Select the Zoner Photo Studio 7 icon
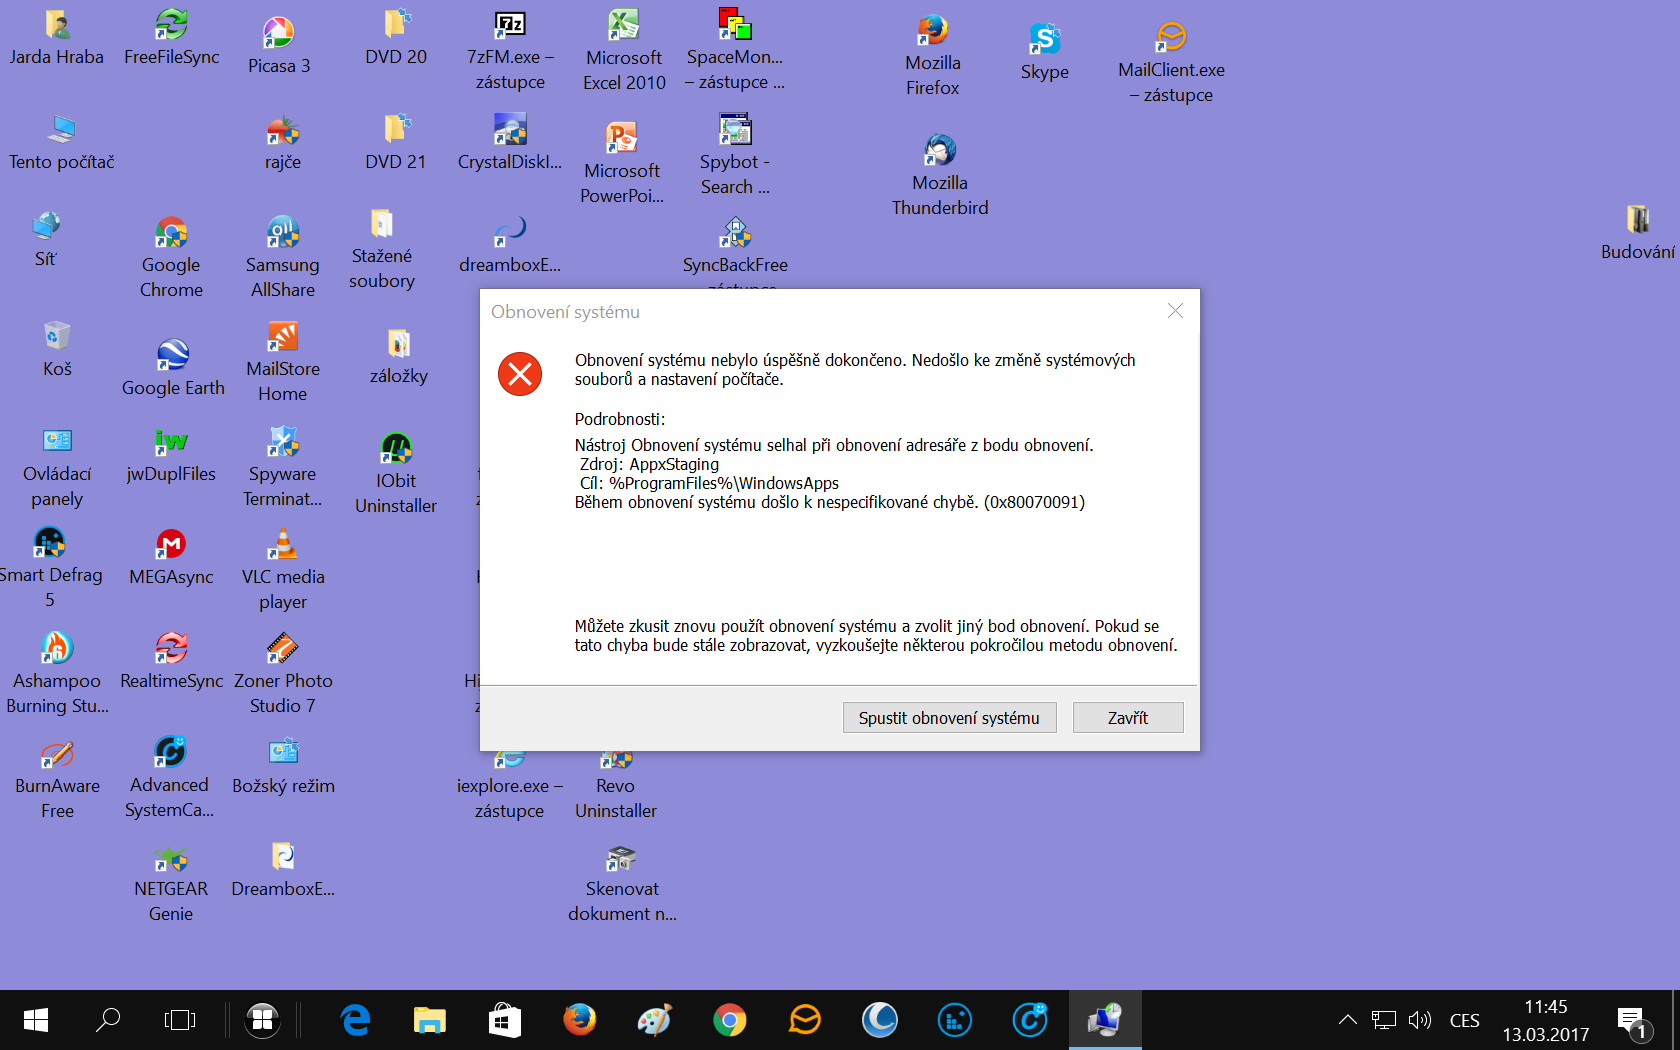Image resolution: width=1680 pixels, height=1050 pixels. (283, 674)
